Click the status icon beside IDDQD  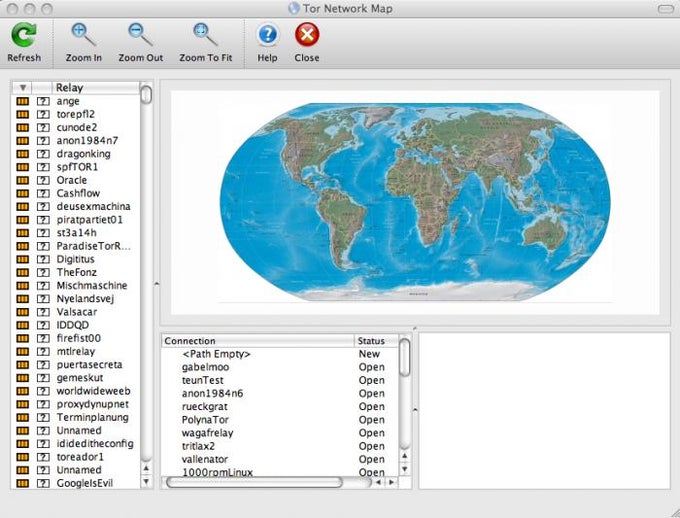coord(23,325)
